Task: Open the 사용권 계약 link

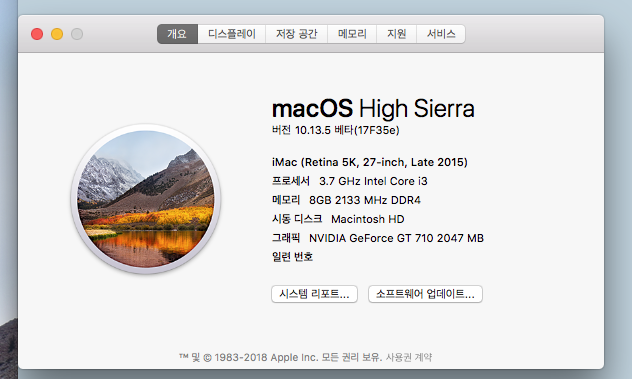Action: pyautogui.click(x=409, y=357)
